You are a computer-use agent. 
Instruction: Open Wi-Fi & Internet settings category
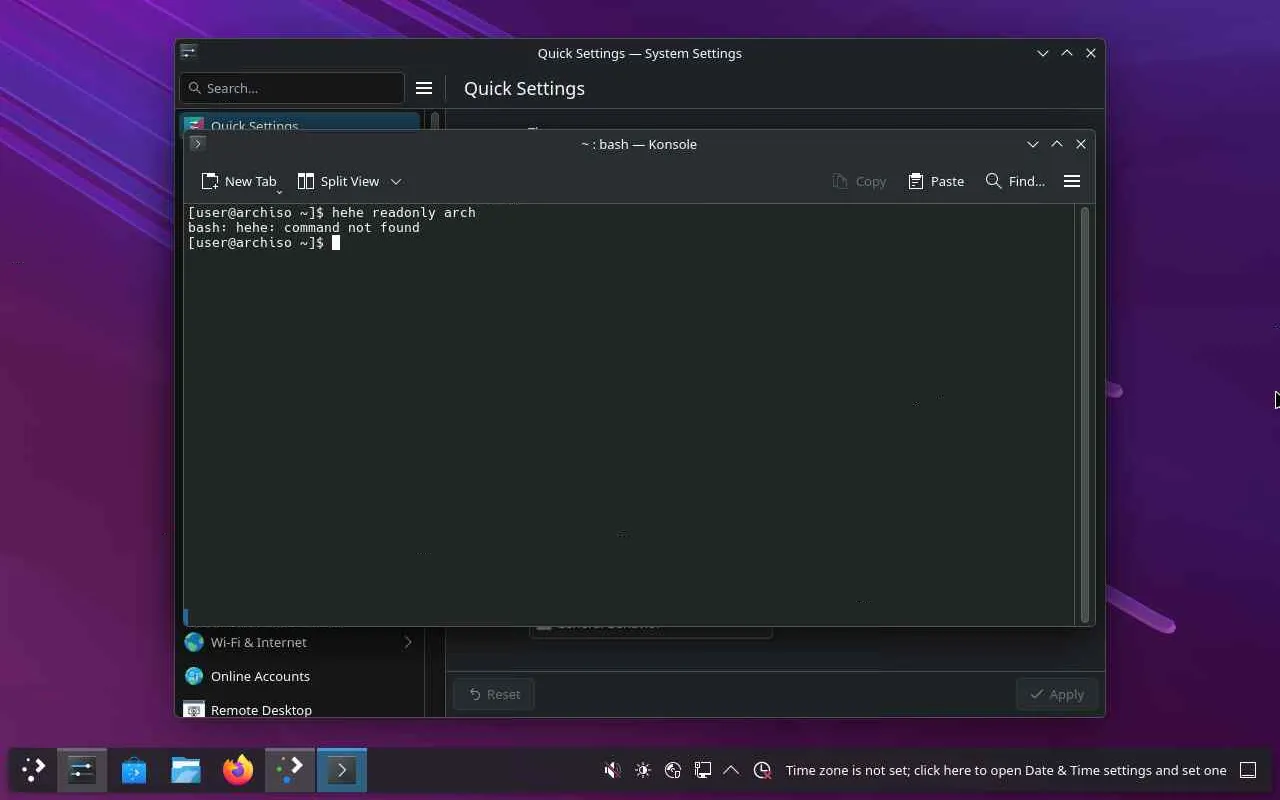tap(300, 642)
